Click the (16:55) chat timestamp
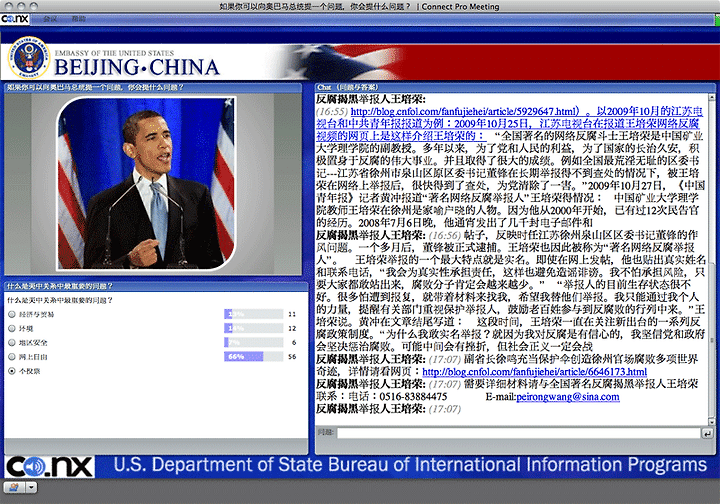This screenshot has width=720, height=504. pyautogui.click(x=332, y=111)
